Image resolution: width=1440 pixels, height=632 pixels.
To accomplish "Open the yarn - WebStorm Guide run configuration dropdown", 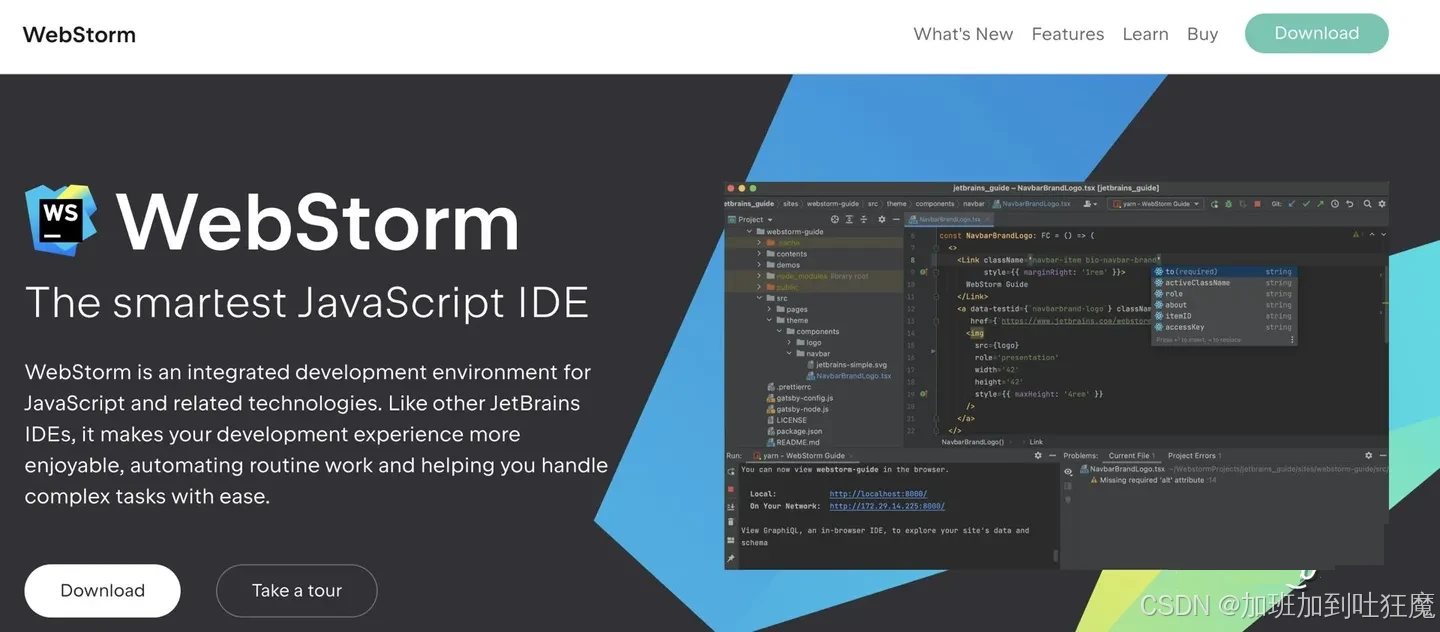I will [x=1154, y=204].
